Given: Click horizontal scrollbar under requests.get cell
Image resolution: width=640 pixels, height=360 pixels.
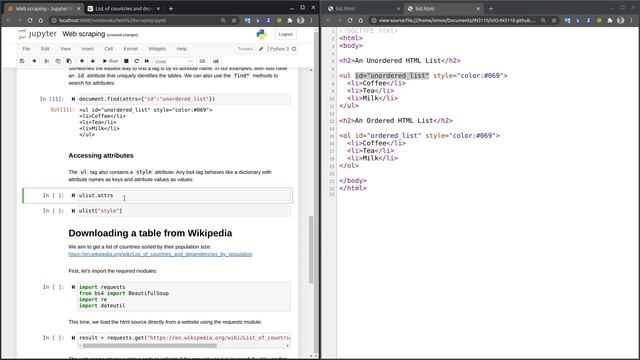Looking at the screenshot, I should pyautogui.click(x=149, y=346).
